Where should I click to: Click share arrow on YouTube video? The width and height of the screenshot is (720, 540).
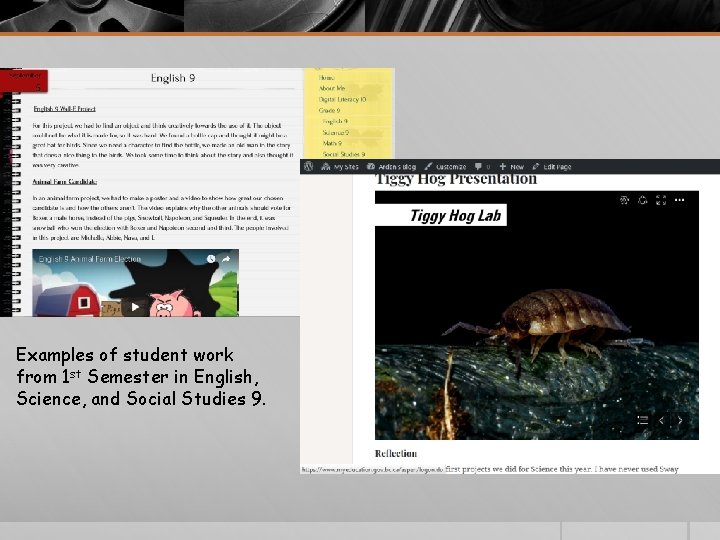coord(226,259)
